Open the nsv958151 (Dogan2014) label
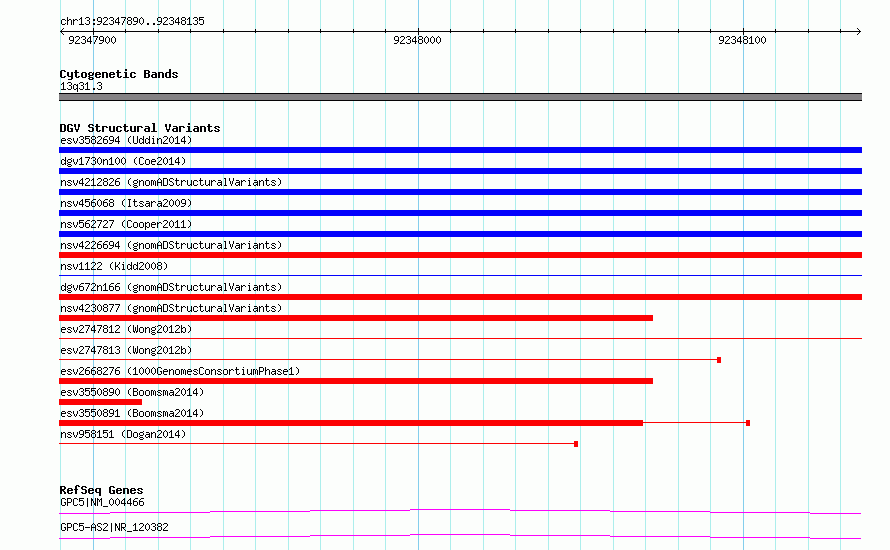Screen dimensions: 890x550 click(123, 434)
